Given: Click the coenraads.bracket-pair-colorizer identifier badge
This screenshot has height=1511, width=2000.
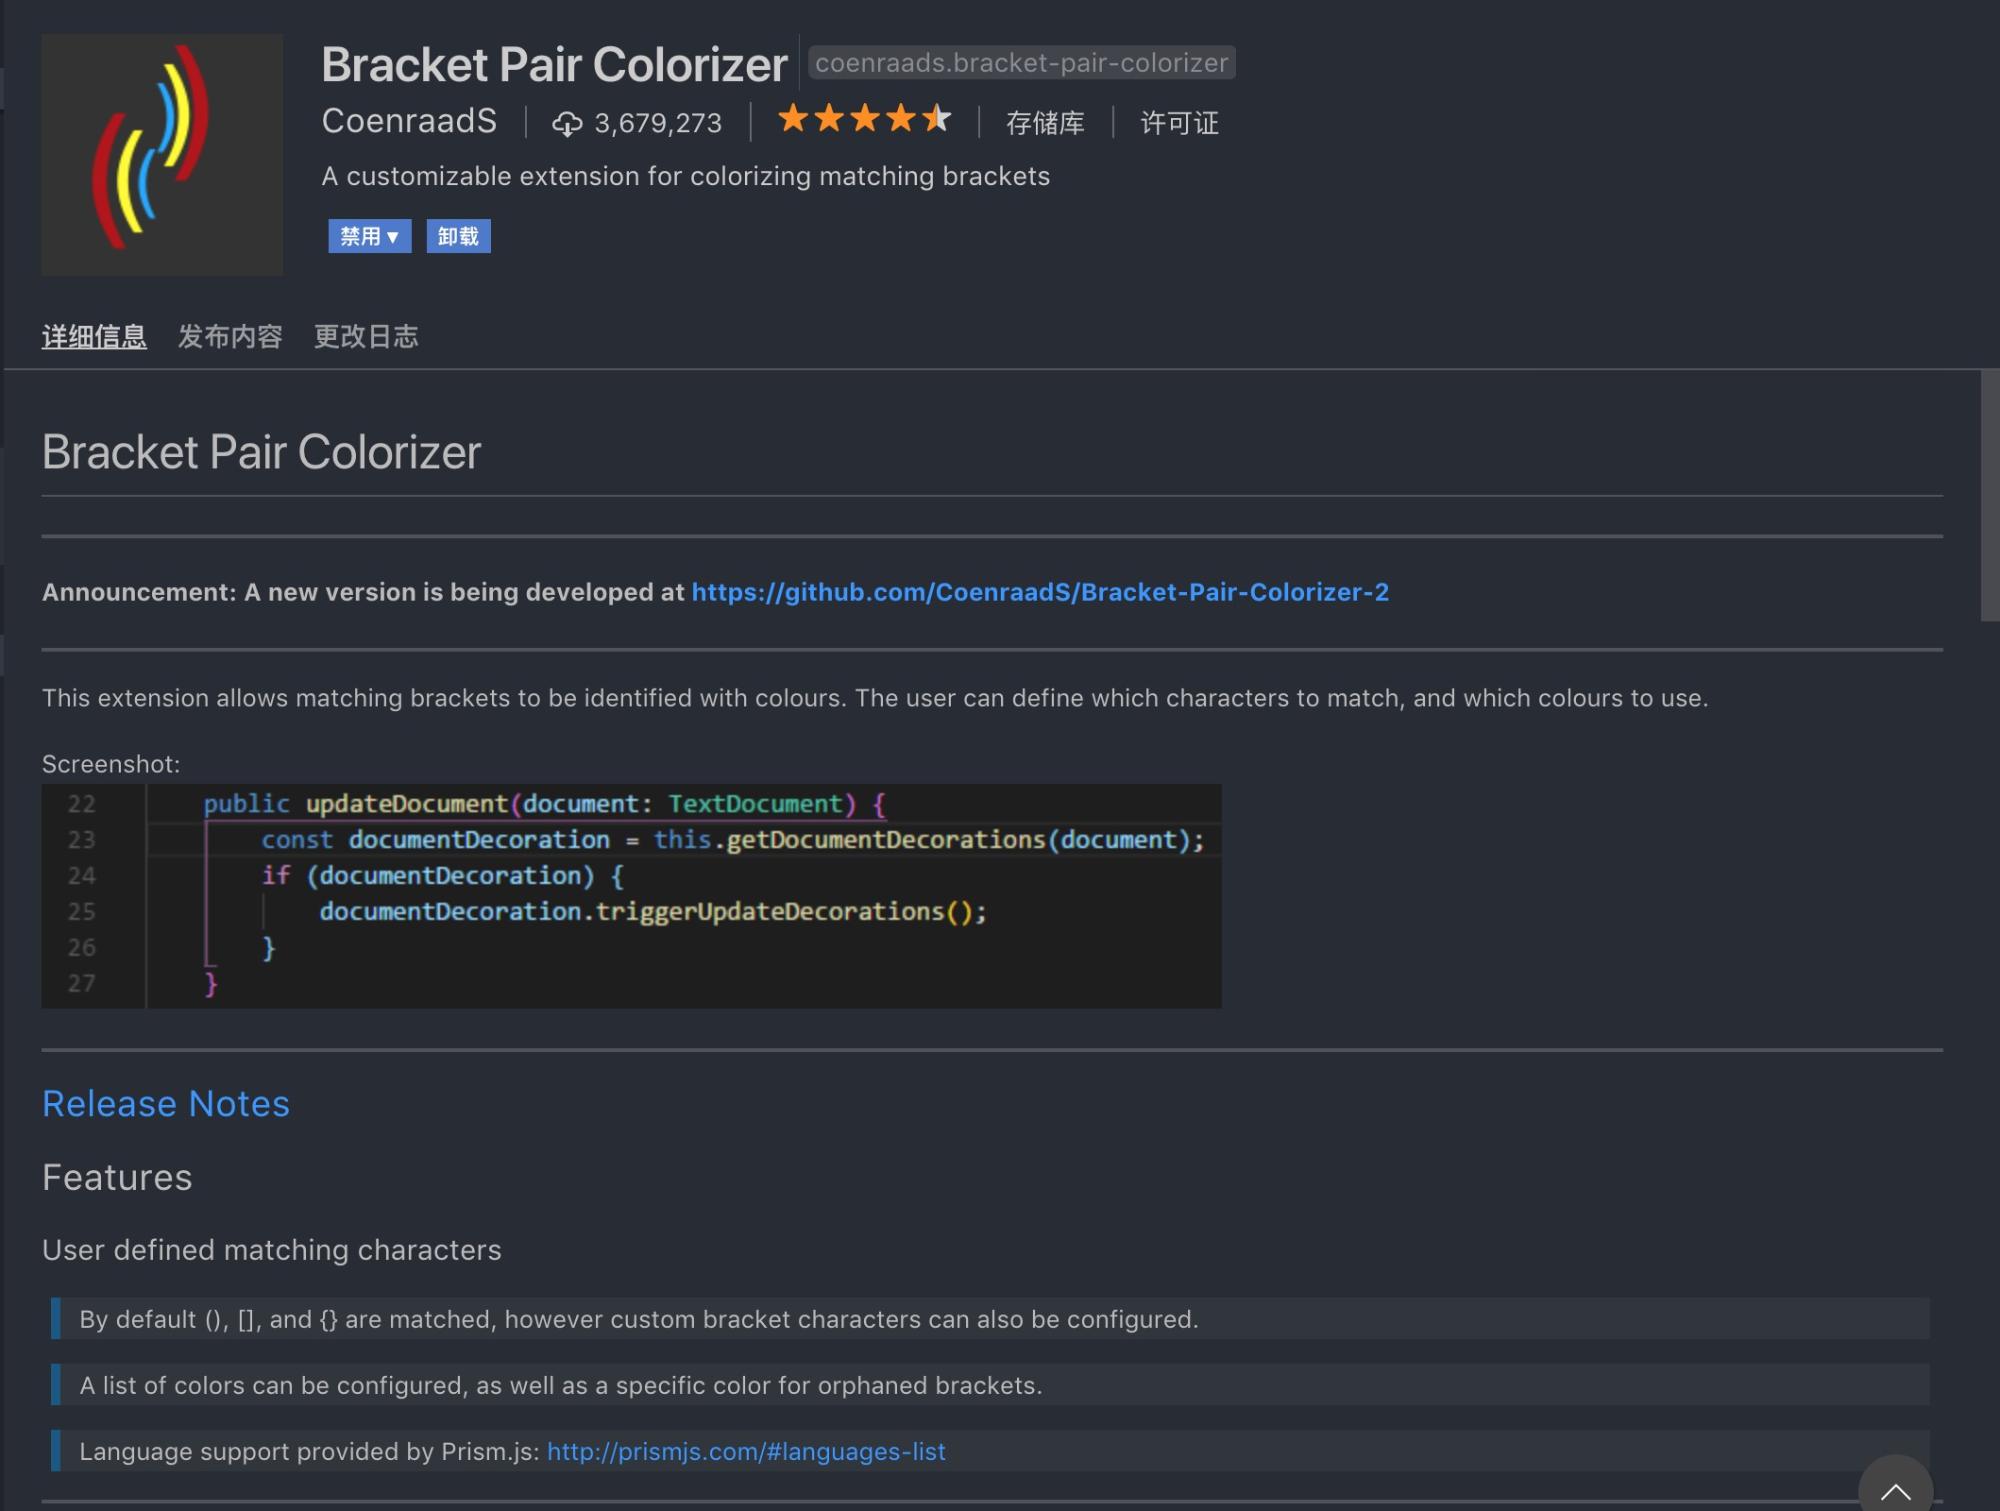Looking at the screenshot, I should tap(1021, 62).
